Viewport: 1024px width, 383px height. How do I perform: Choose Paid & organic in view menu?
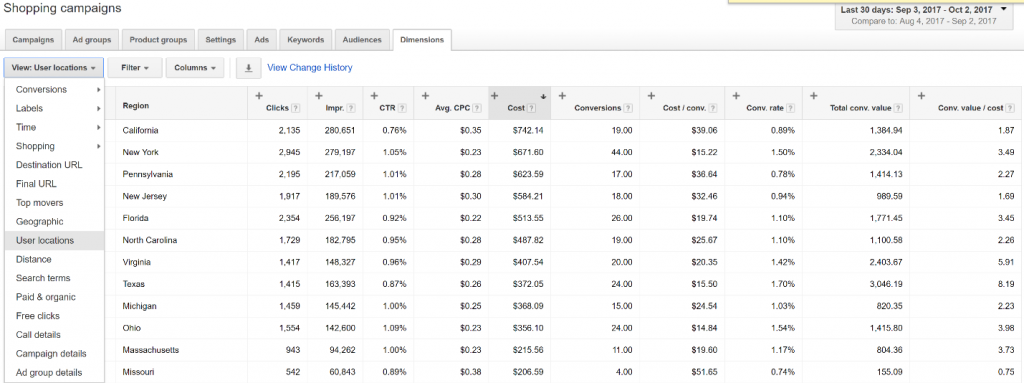(x=54, y=297)
